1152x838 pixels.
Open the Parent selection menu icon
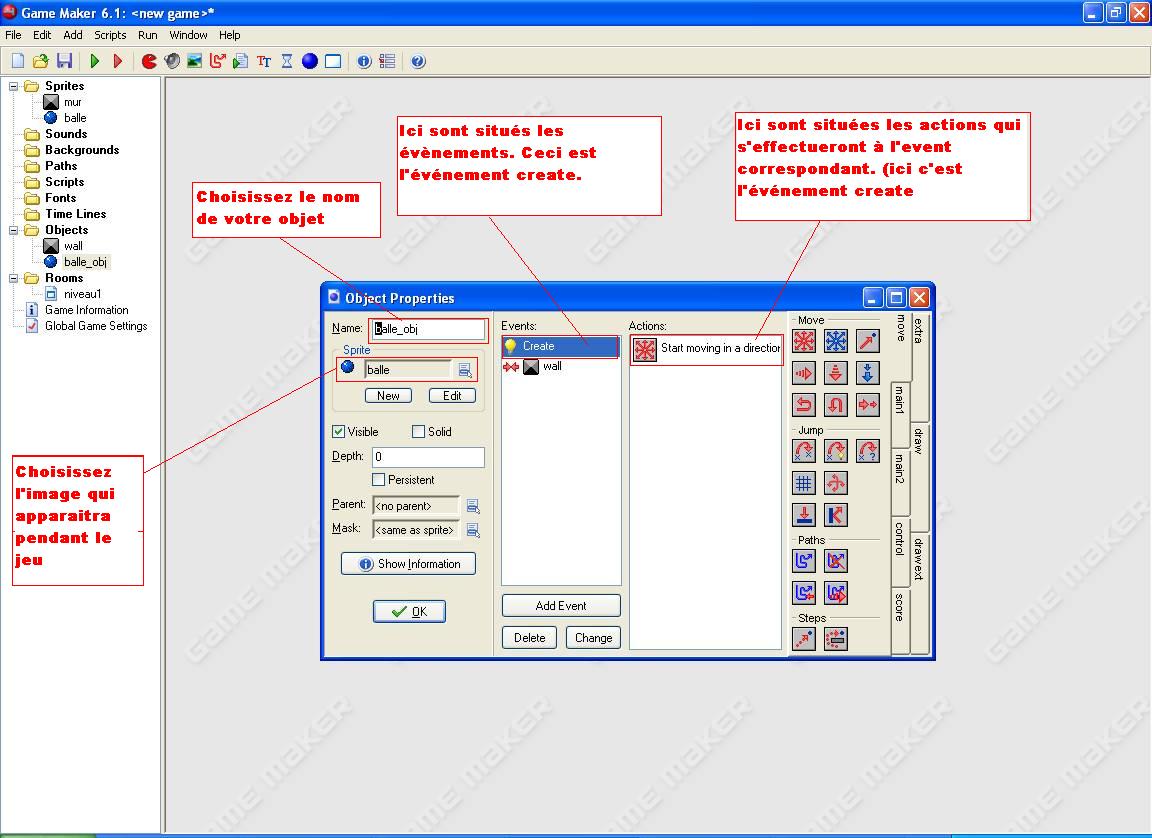tap(473, 506)
